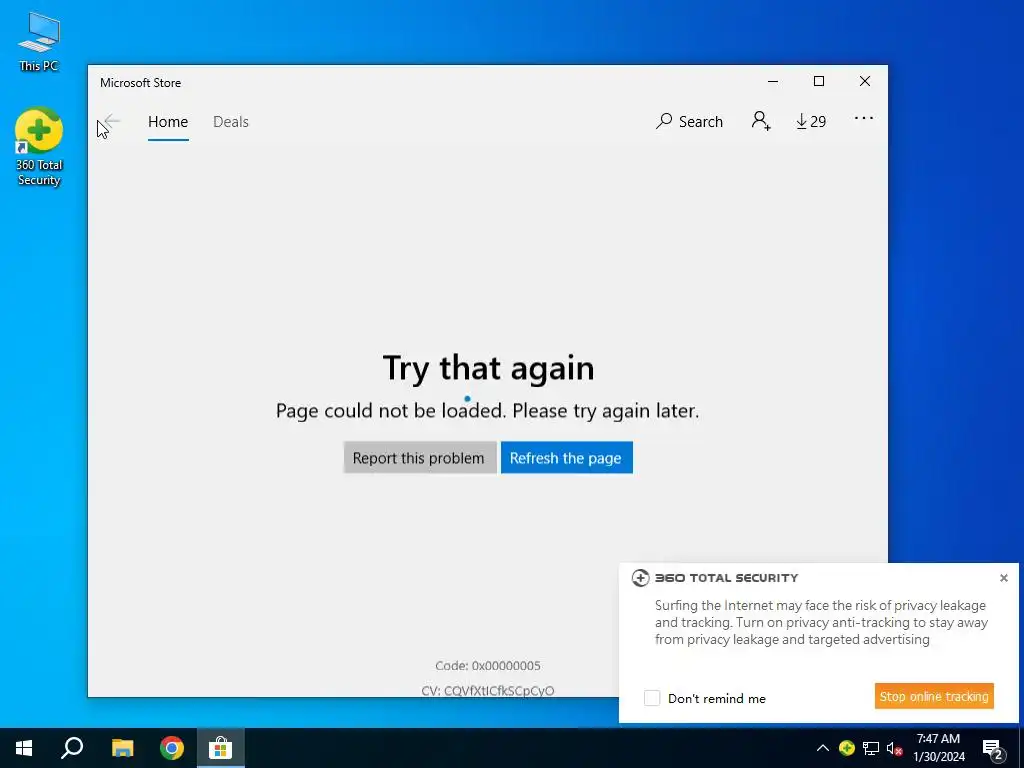Click Stop online tracking button

pos(934,696)
